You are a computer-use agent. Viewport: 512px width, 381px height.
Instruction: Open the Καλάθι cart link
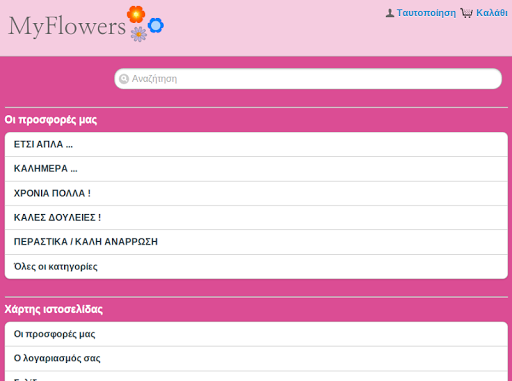point(492,13)
